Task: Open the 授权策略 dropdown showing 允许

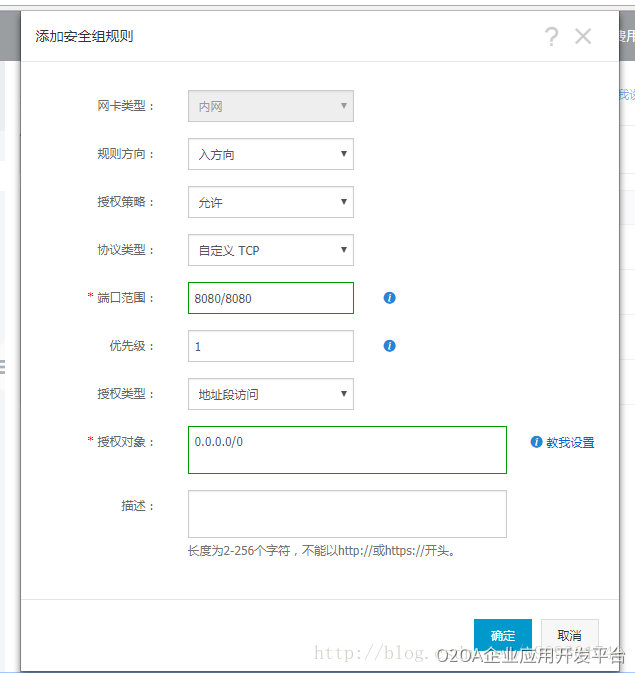Action: [270, 202]
